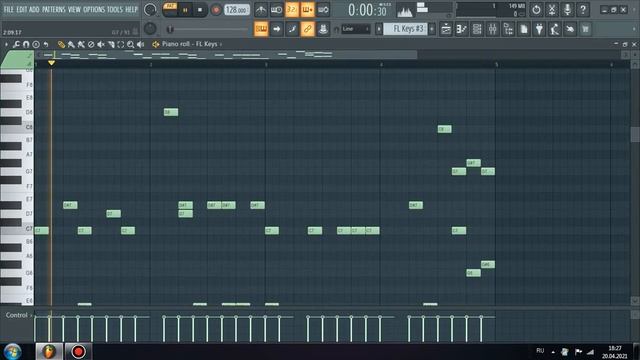Click the tempo tapper figure icon
The height and width of the screenshot is (360, 640).
click(x=555, y=29)
